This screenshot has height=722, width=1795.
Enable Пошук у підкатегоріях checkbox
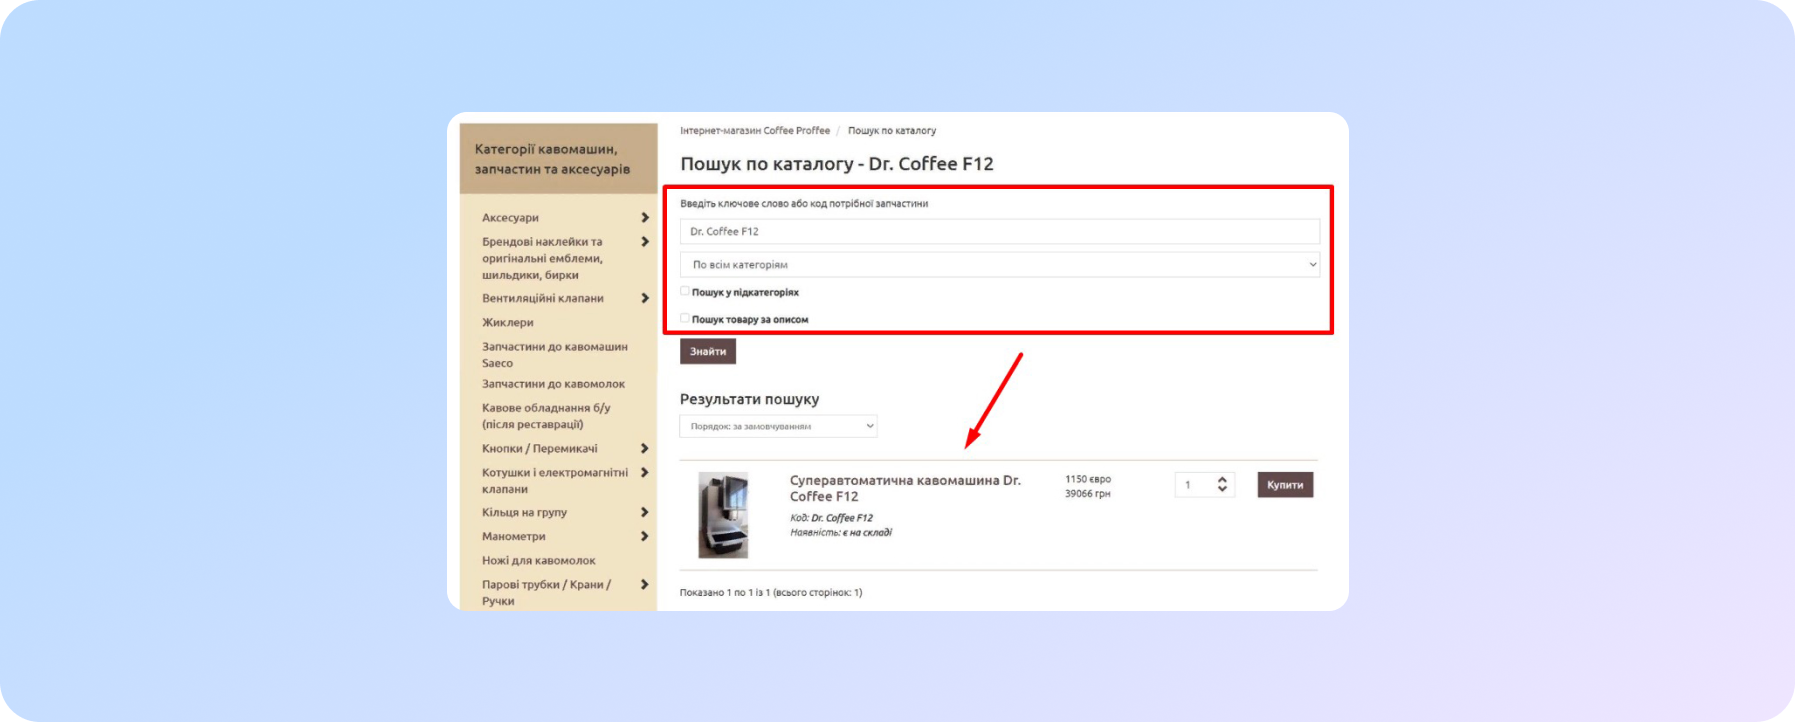point(685,292)
